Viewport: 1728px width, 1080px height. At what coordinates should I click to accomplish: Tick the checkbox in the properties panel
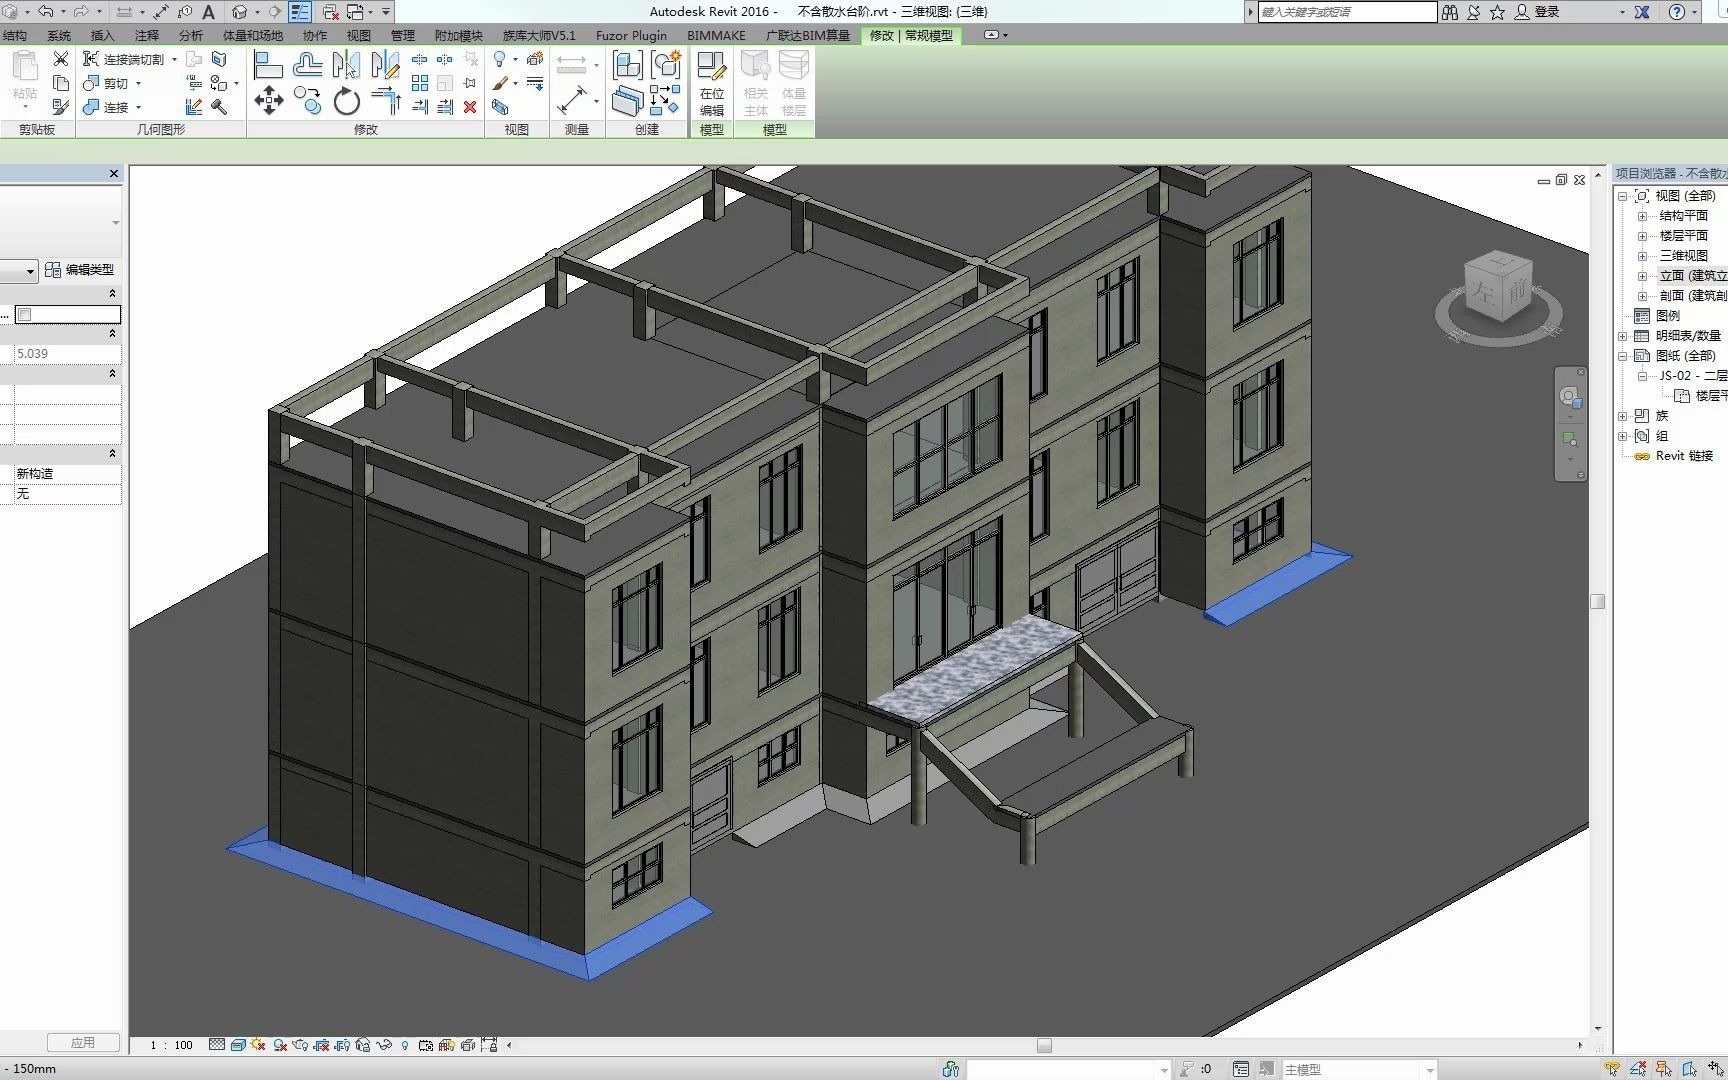25,314
